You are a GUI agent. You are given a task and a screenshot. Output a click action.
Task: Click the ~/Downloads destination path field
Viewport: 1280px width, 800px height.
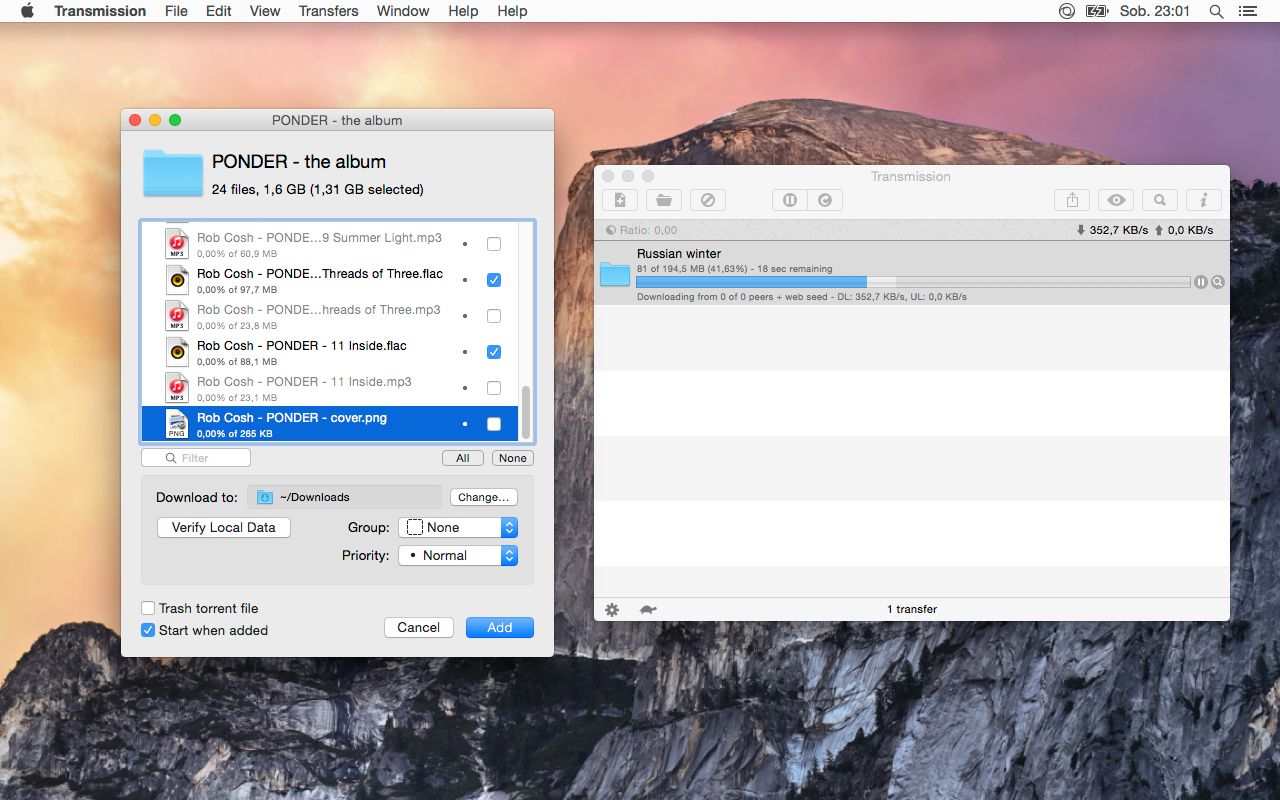tap(345, 497)
